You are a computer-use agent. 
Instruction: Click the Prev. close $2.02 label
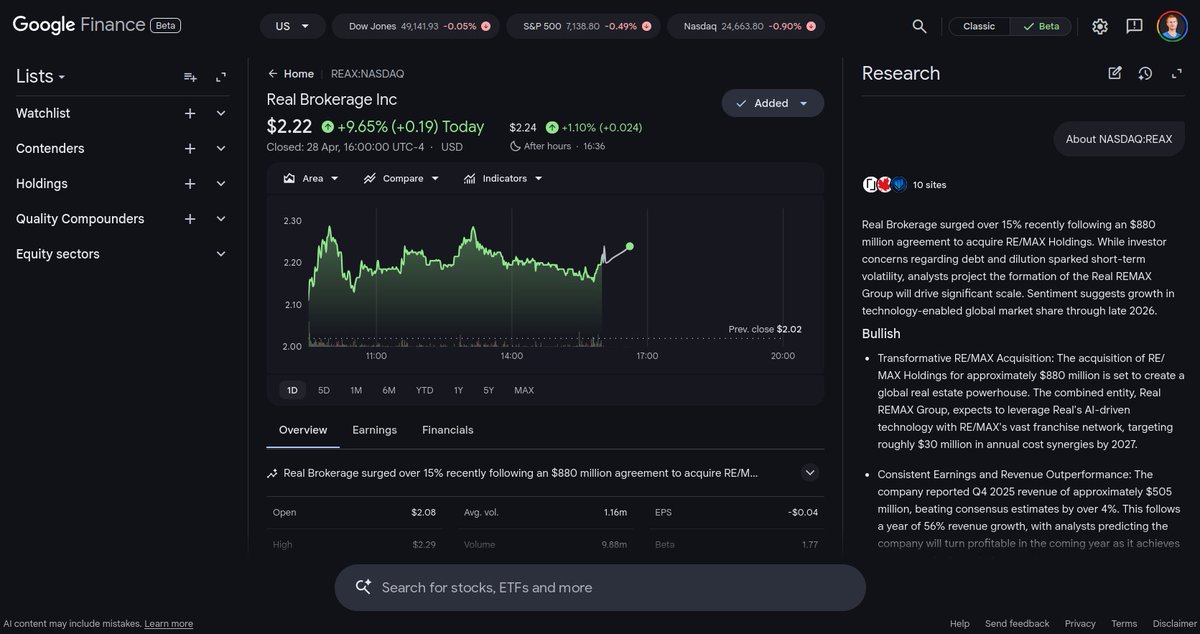(765, 329)
